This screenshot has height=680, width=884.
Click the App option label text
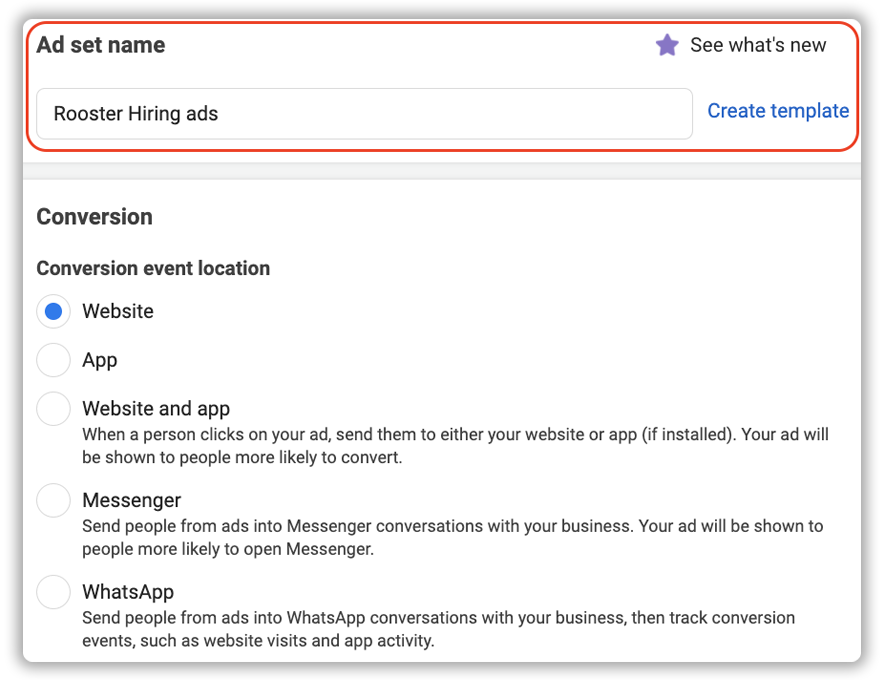pos(100,360)
